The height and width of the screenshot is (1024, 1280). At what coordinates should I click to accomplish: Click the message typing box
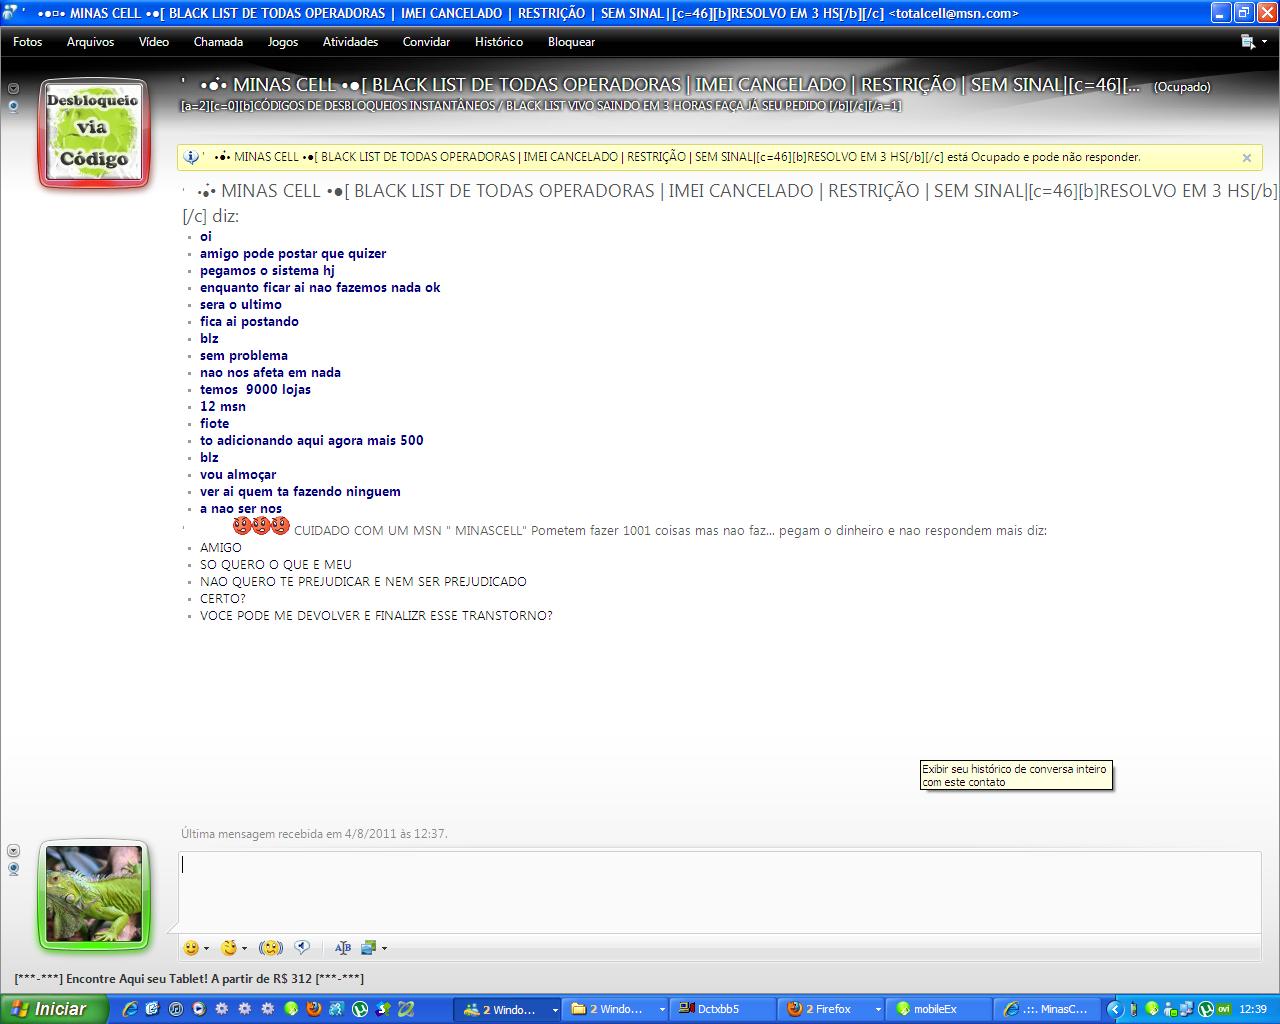(x=720, y=892)
